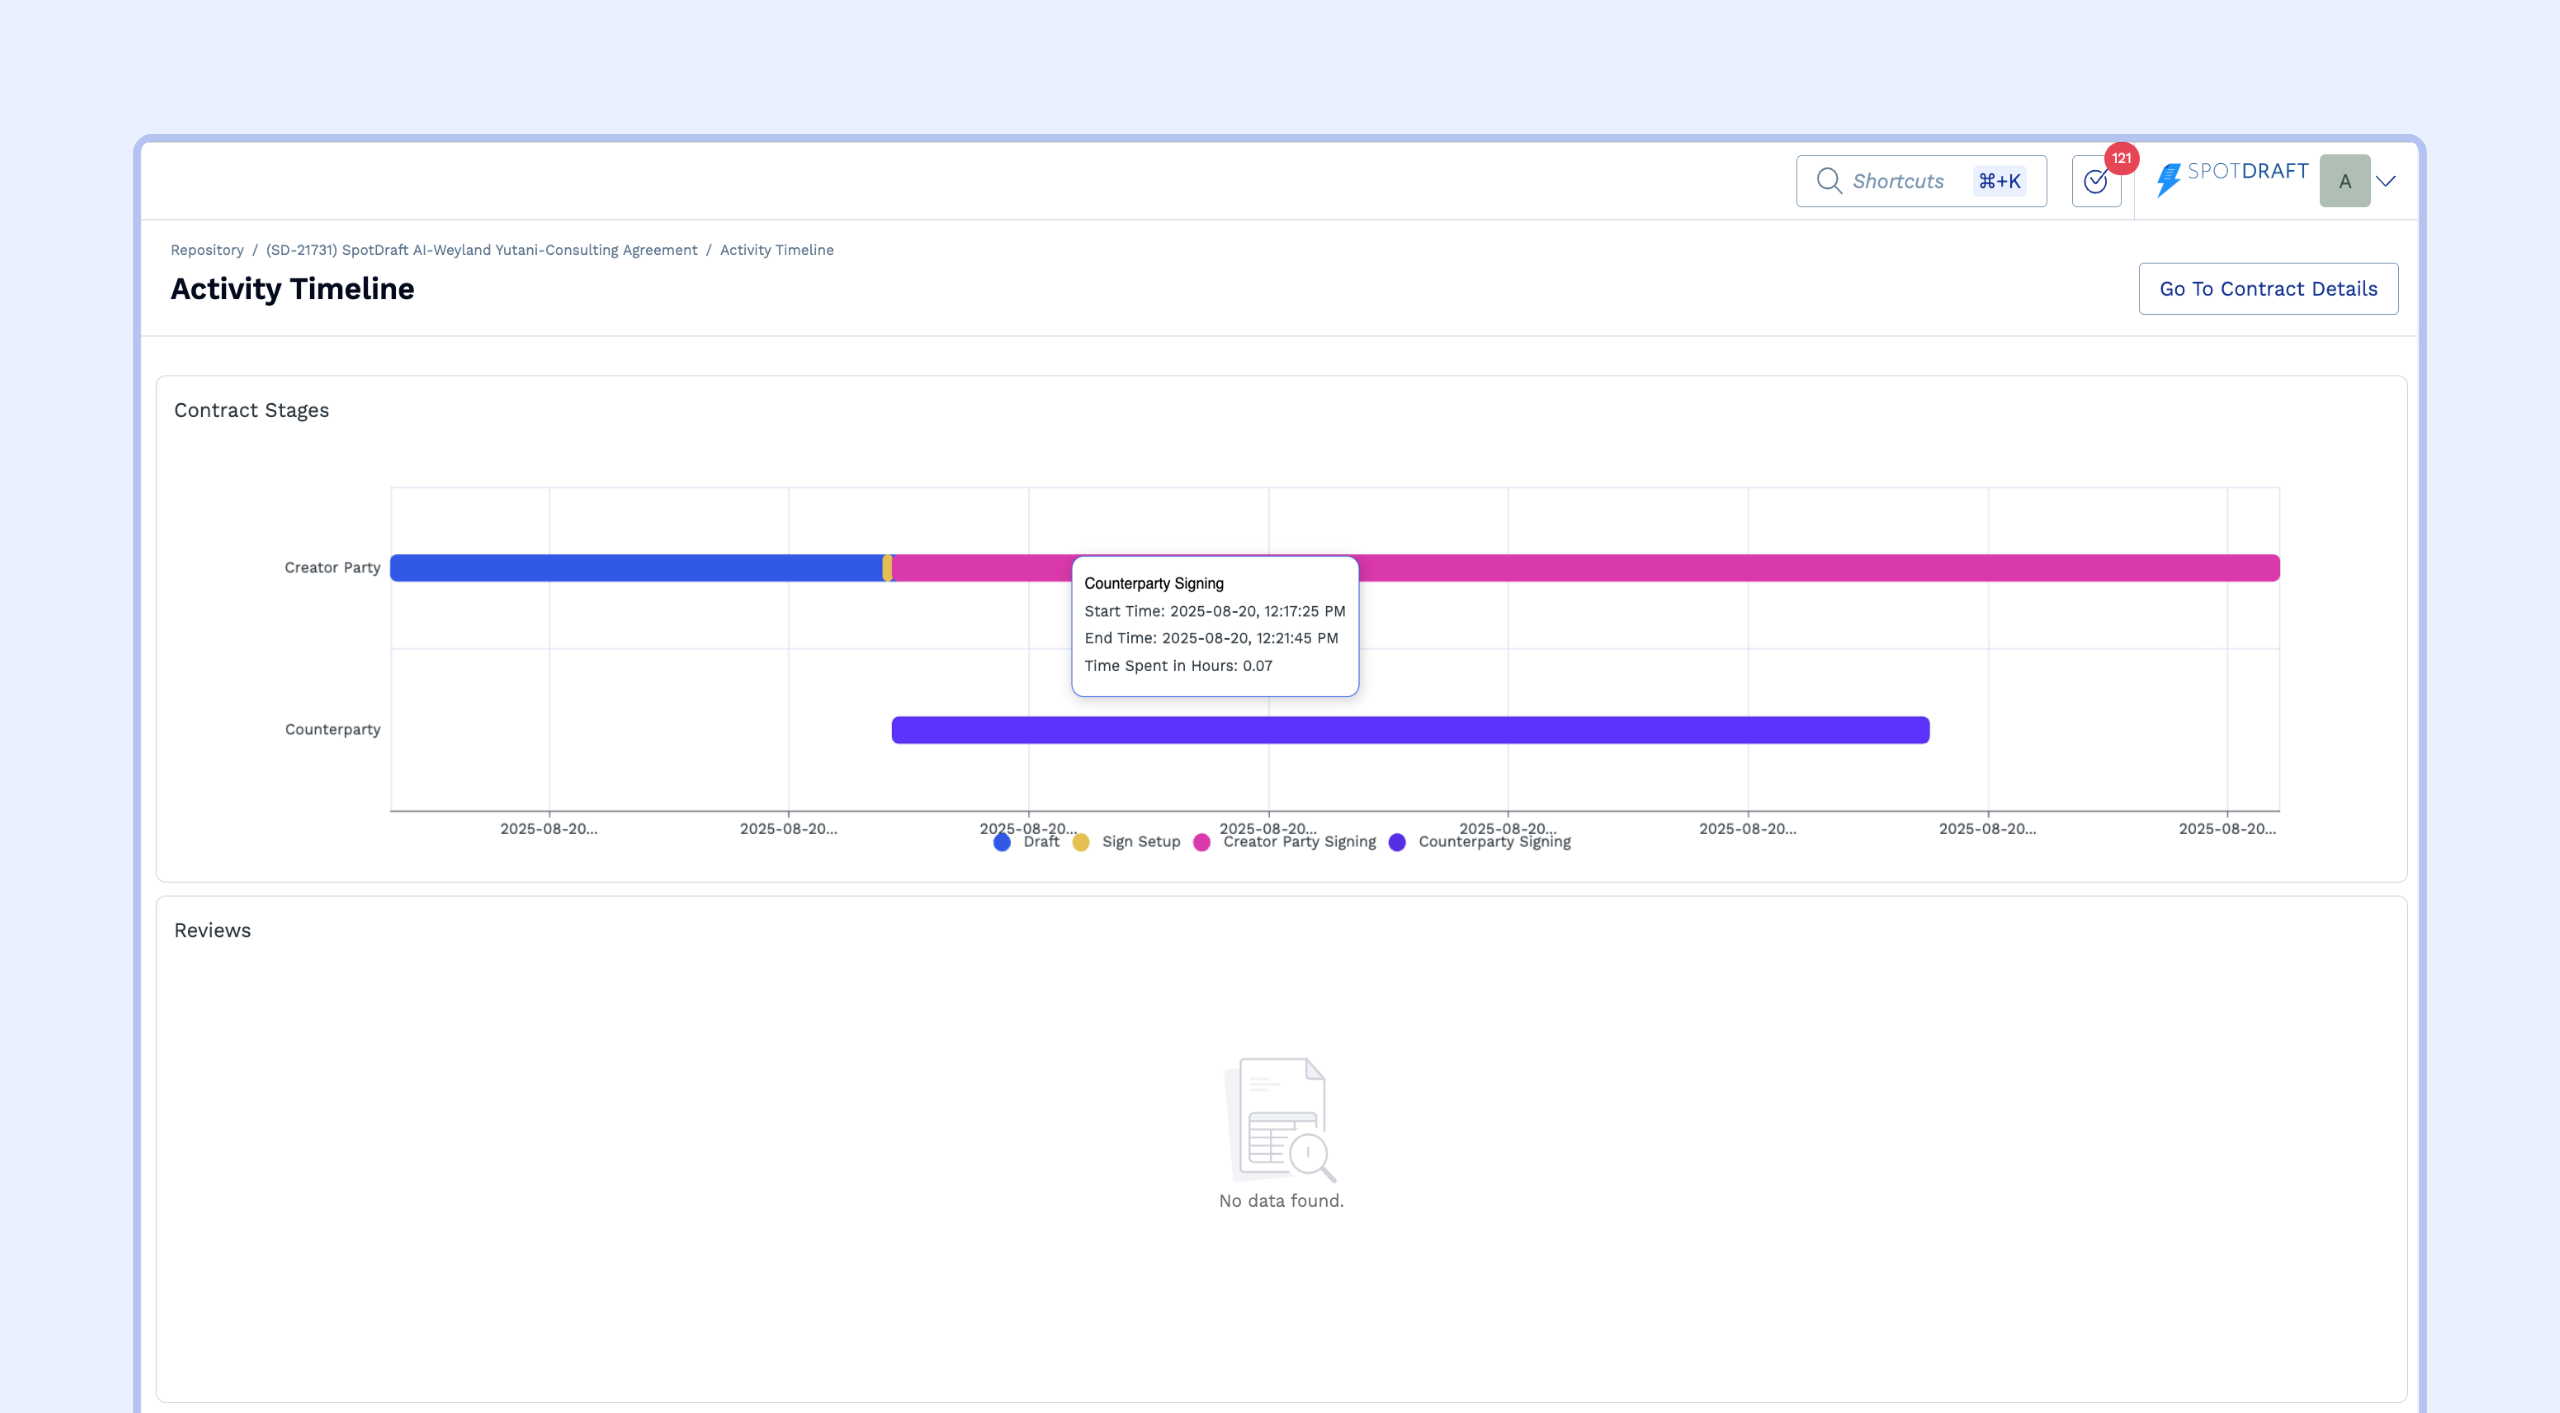Click the SpotDraft lightning logo
This screenshot has width=2560, height=1413.
click(x=2168, y=180)
